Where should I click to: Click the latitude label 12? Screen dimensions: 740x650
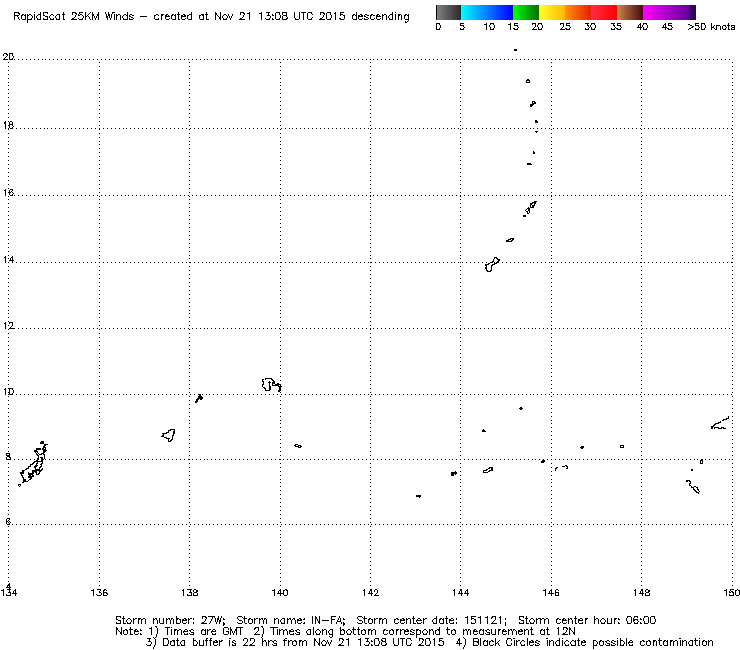click(x=8, y=326)
